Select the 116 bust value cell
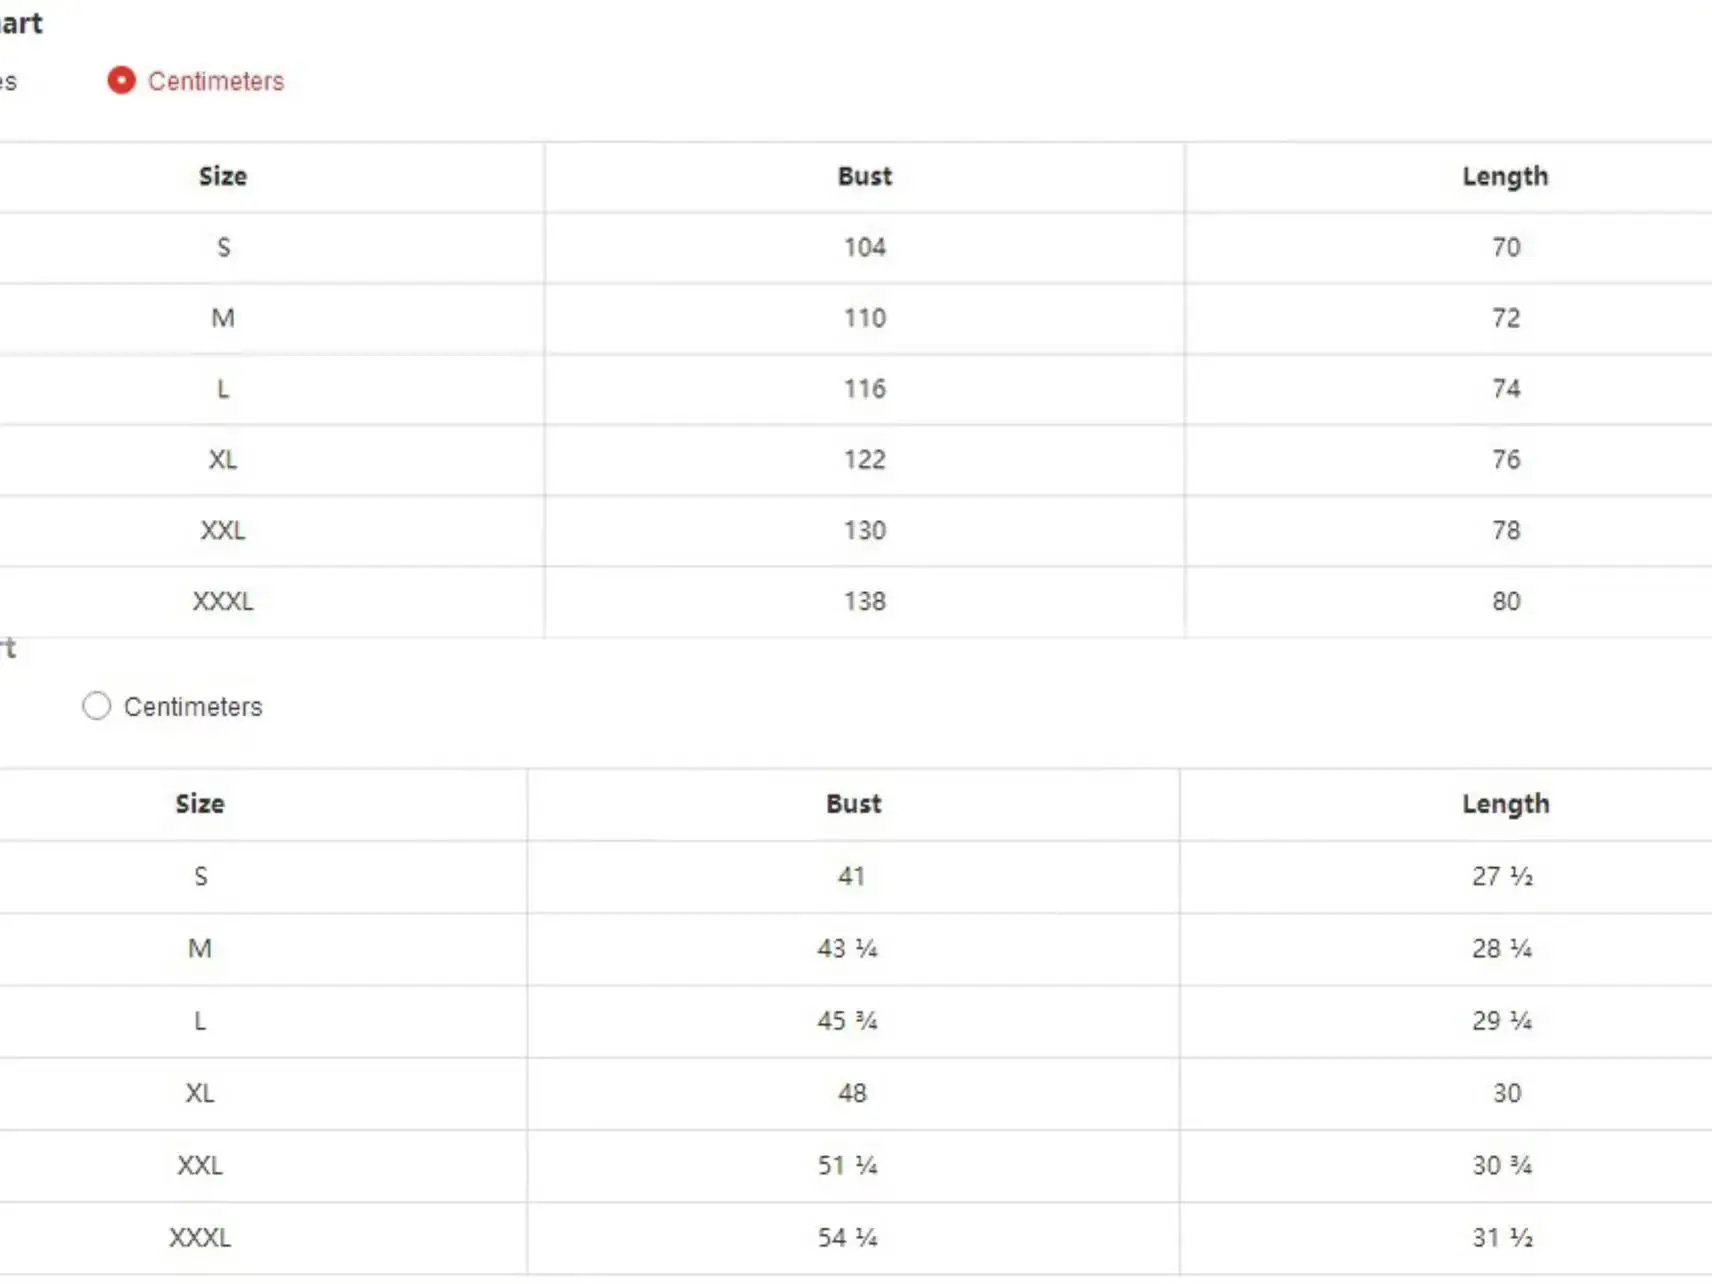Screen dimensions: 1712x1284 coord(864,389)
